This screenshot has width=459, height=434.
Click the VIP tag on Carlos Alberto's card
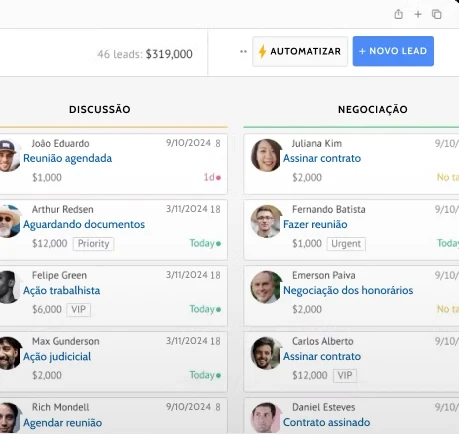[345, 375]
